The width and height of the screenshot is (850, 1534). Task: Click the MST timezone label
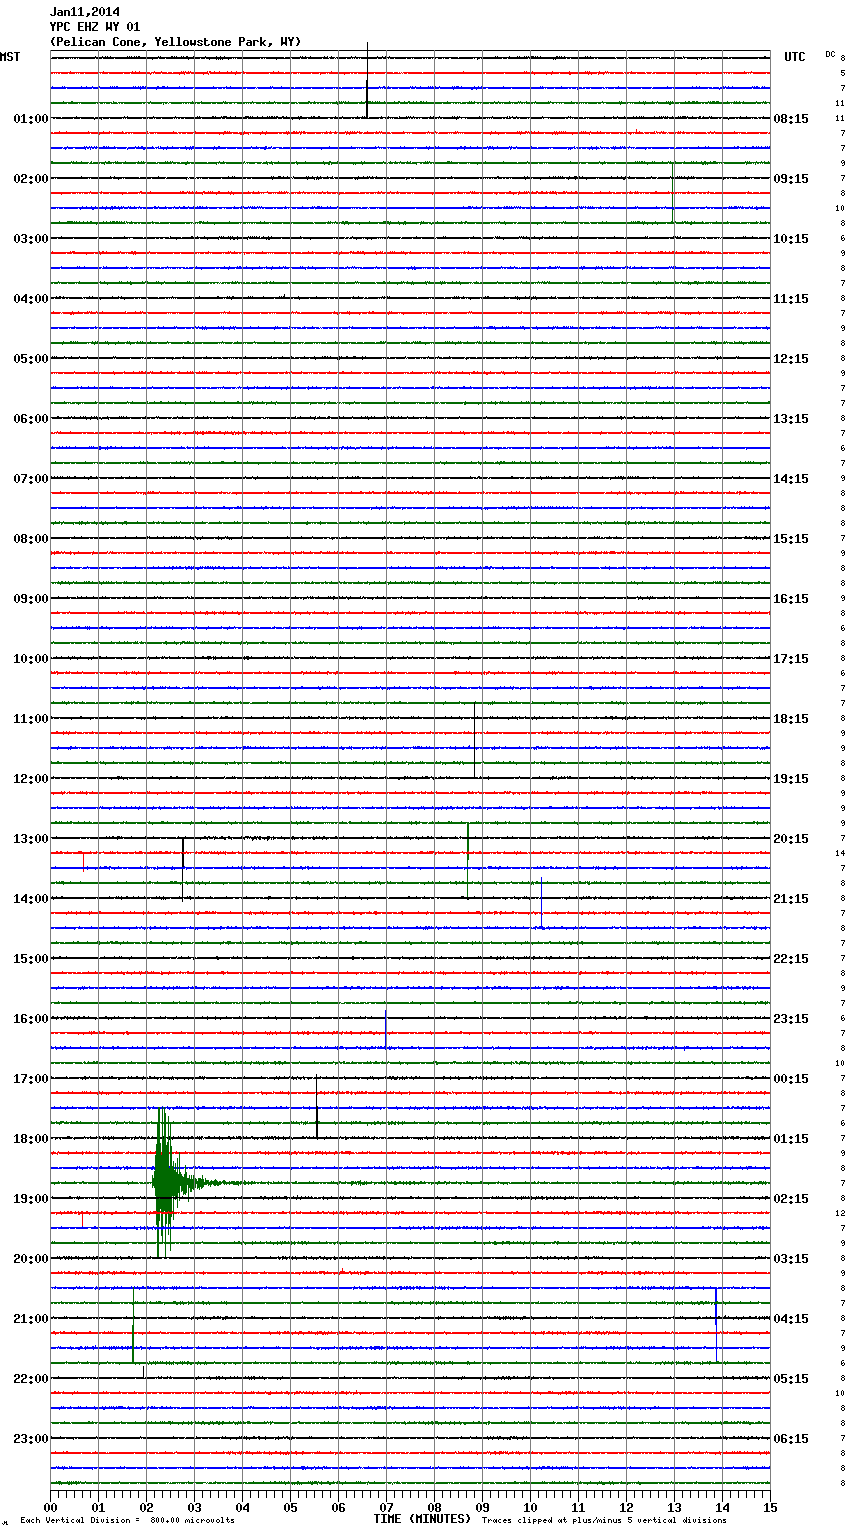(x=10, y=57)
